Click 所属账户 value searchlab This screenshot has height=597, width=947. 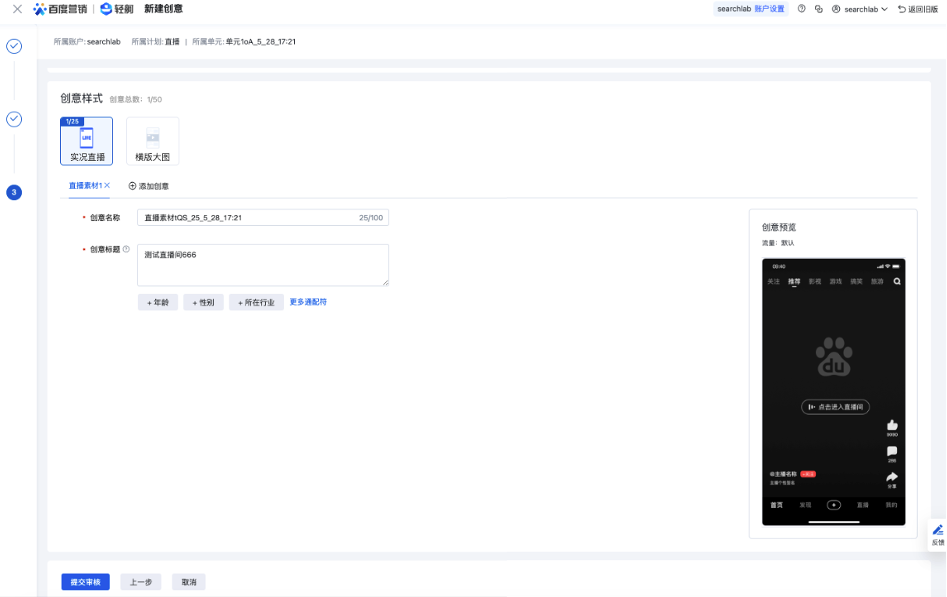[x=104, y=42]
